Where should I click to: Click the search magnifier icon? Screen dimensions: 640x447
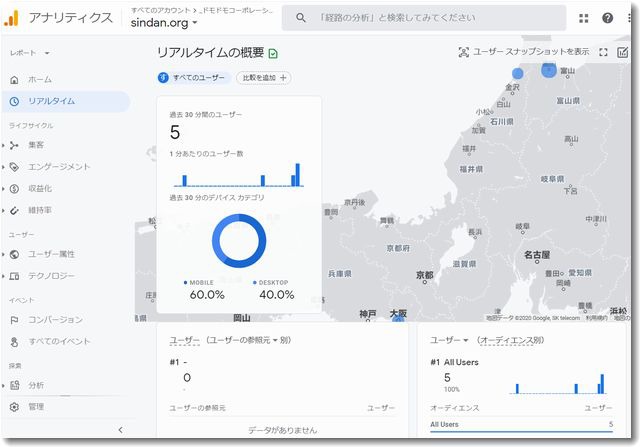click(301, 18)
